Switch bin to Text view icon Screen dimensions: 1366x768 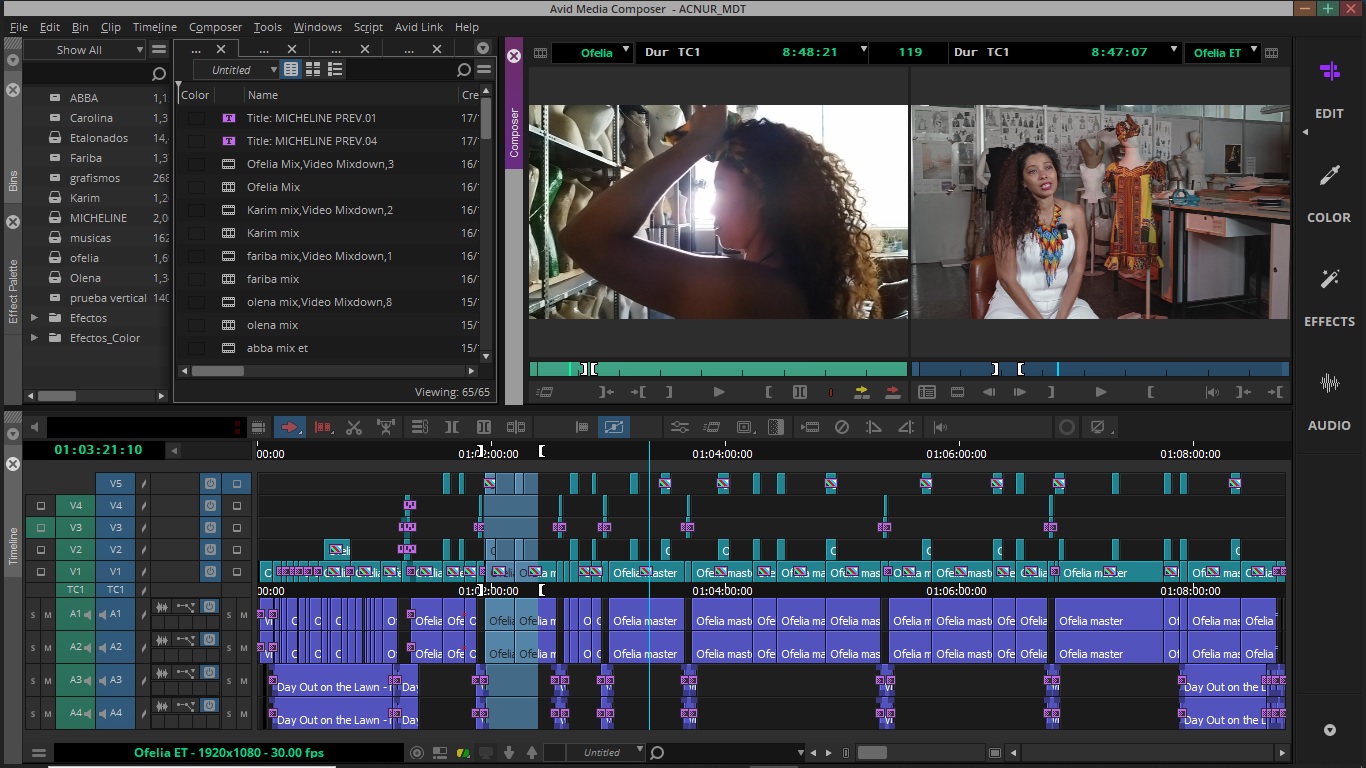pos(291,69)
